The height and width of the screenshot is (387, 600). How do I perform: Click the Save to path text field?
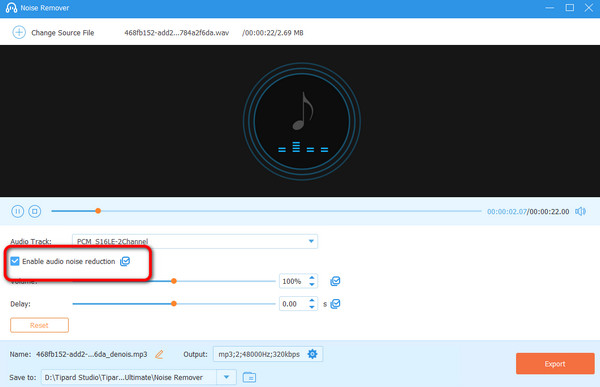pyautogui.click(x=129, y=377)
